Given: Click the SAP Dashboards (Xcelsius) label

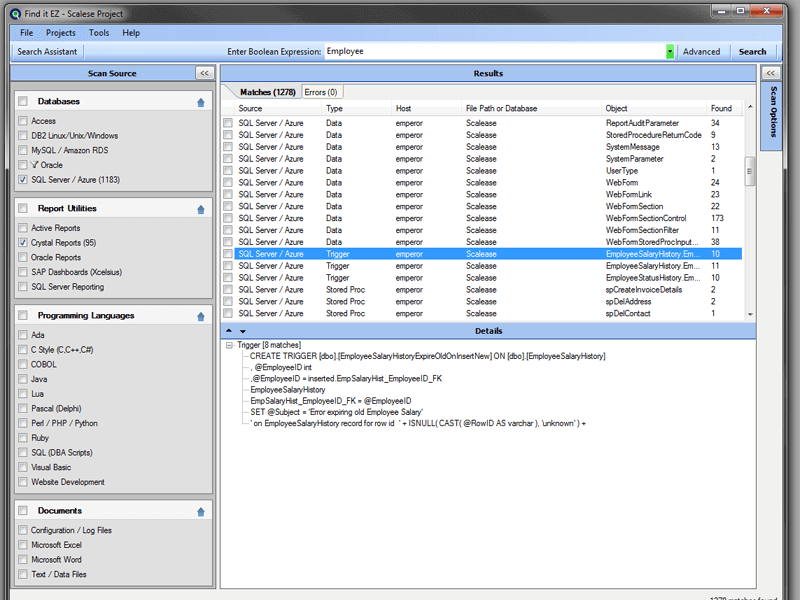Looking at the screenshot, I should click(x=77, y=272).
